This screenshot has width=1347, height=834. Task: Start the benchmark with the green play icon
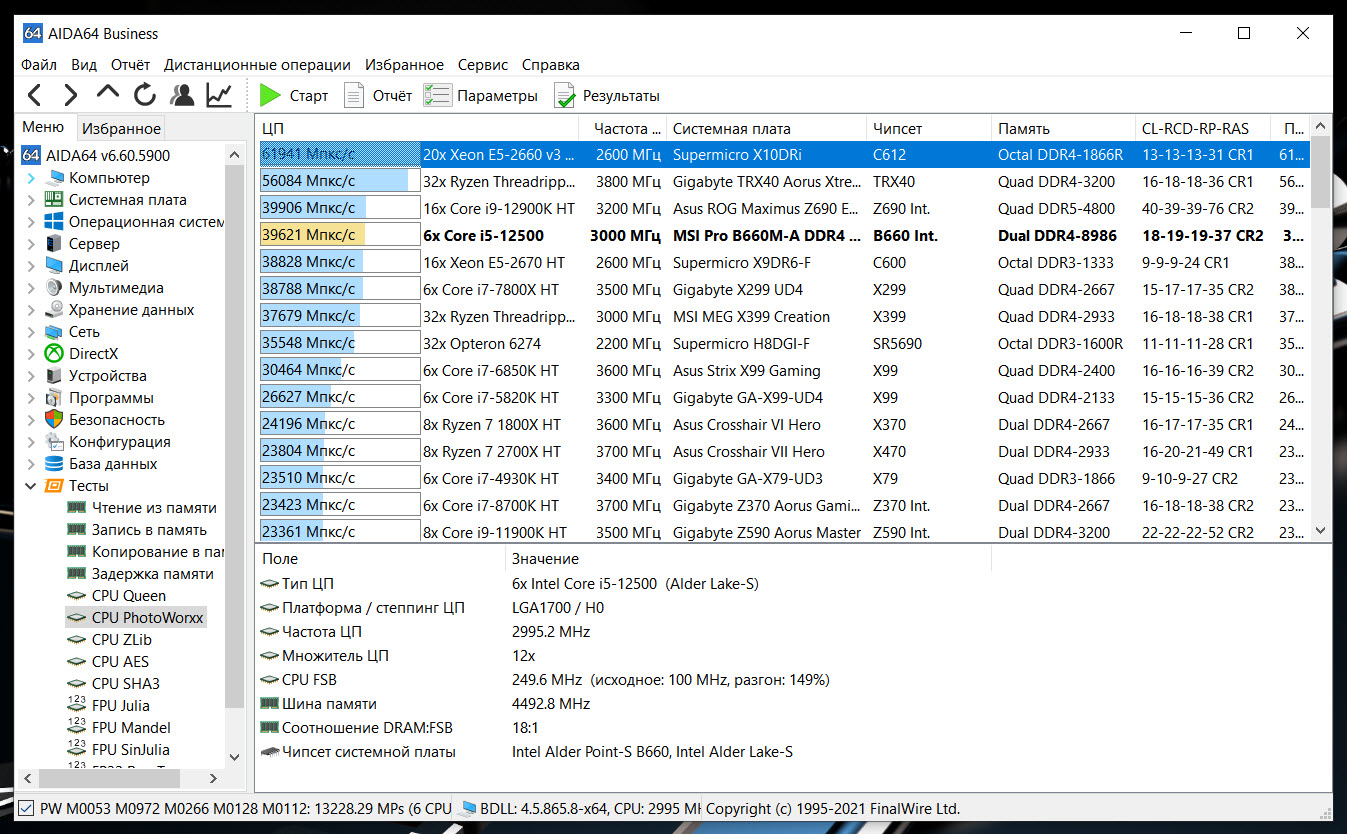(270, 95)
